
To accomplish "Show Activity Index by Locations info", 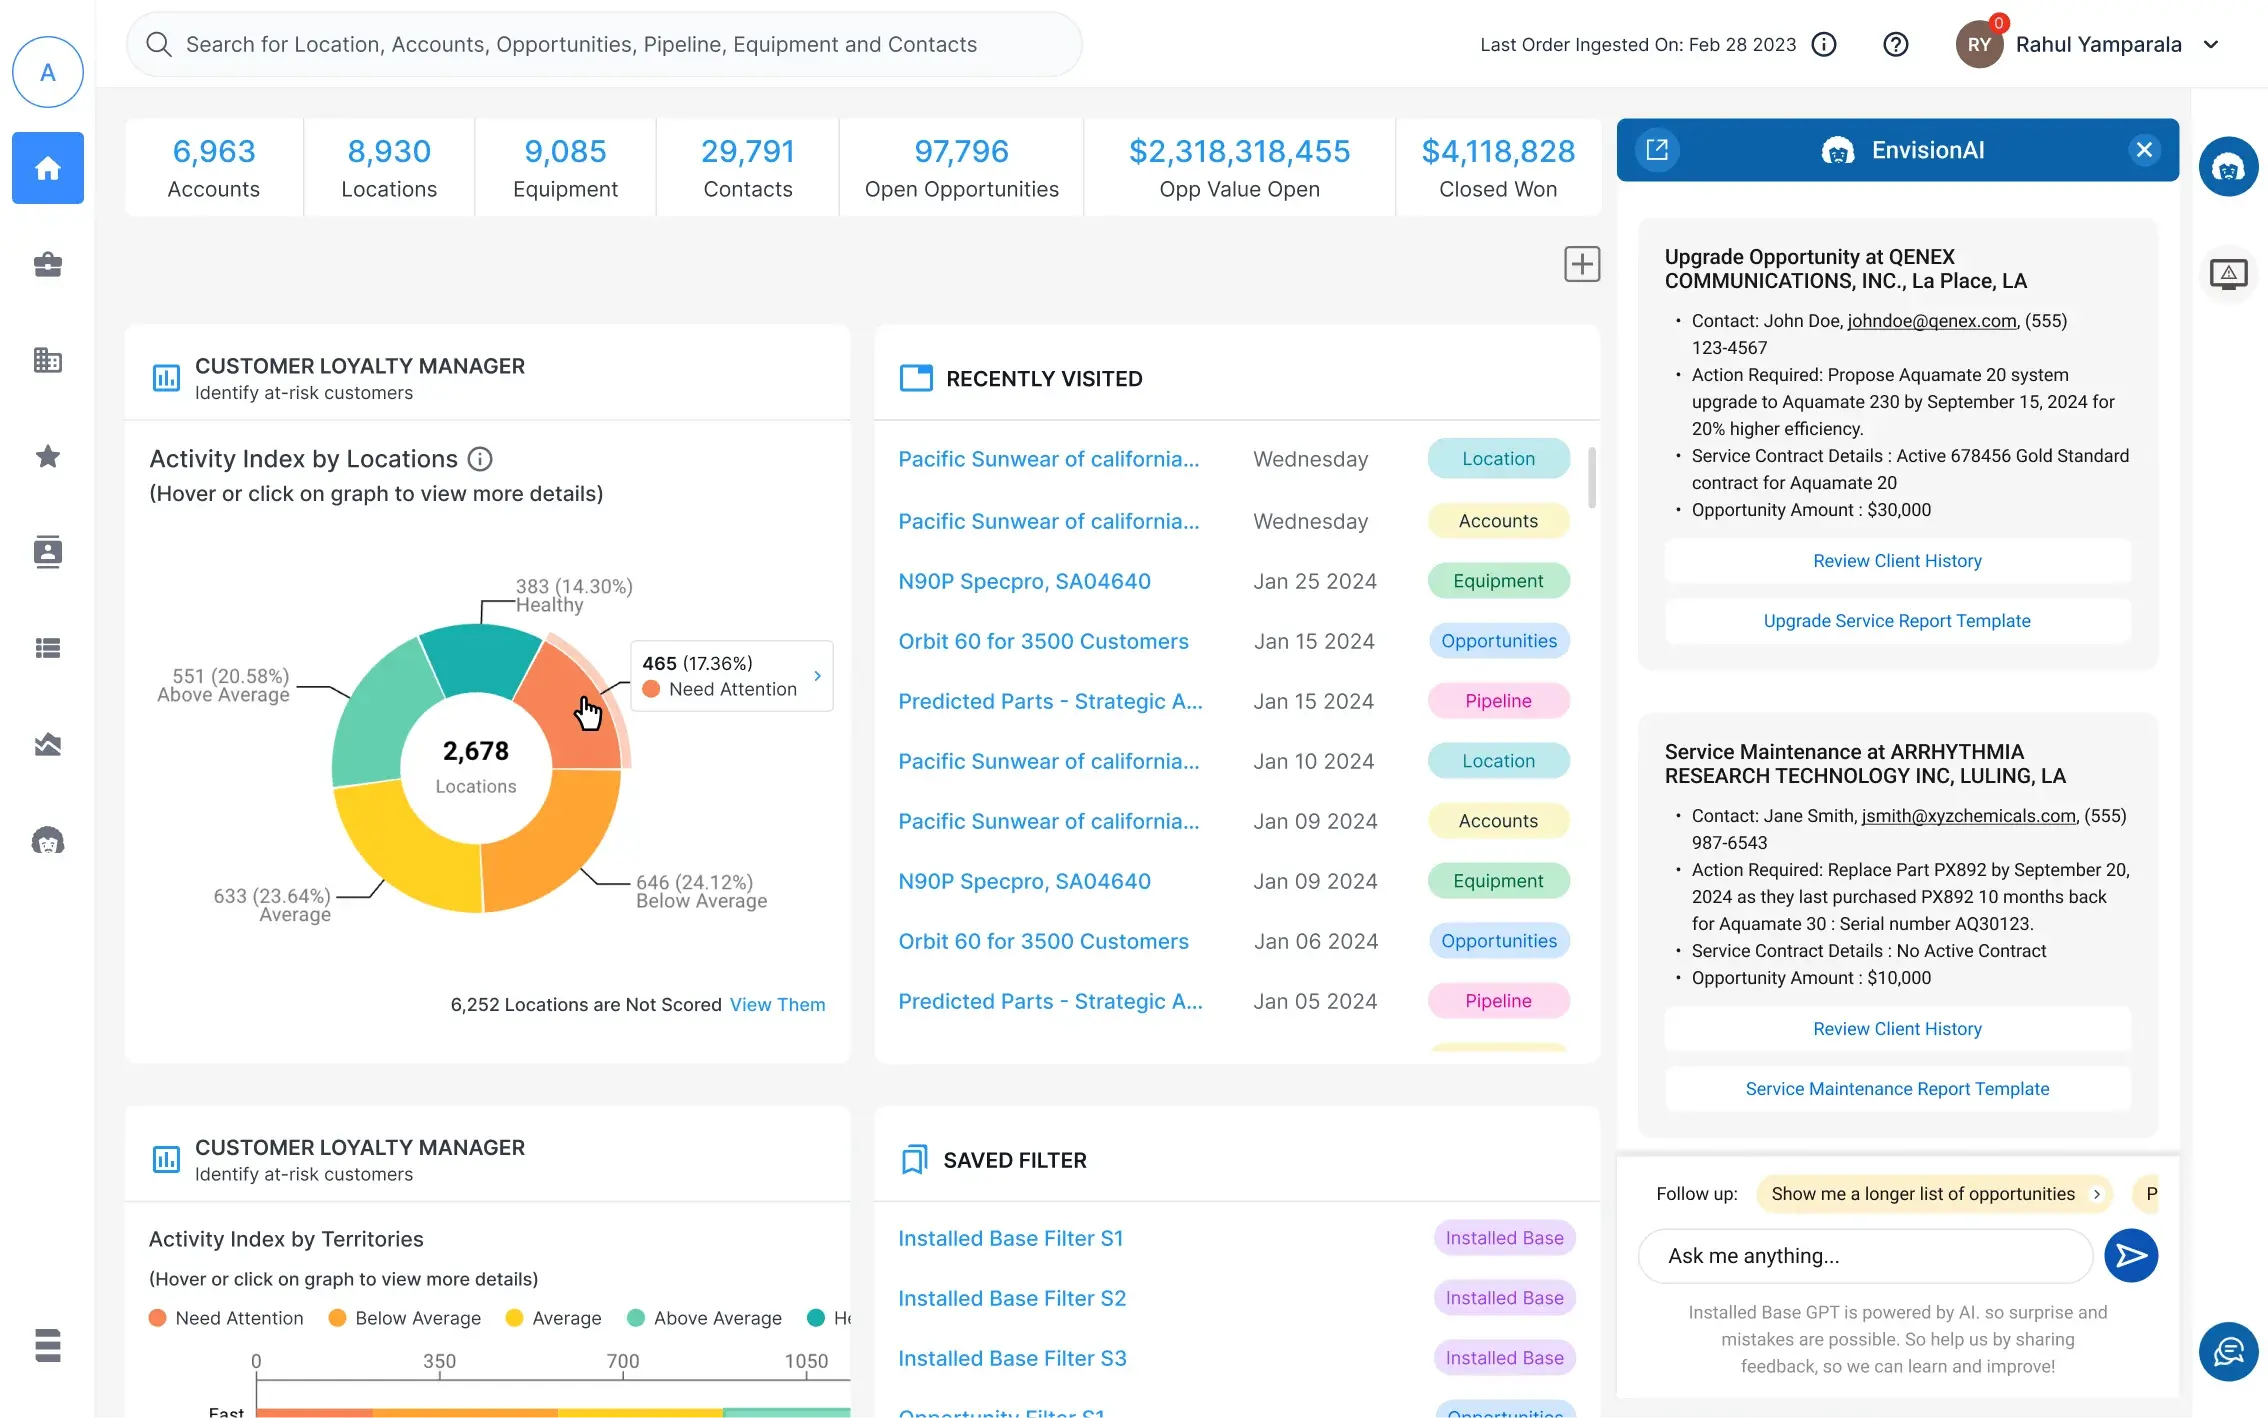I will coord(481,459).
